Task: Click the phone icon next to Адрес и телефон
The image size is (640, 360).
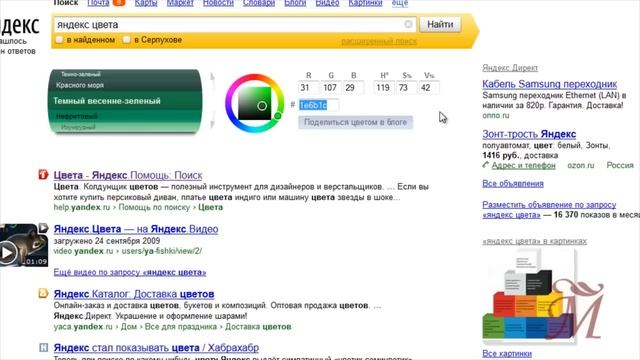Action: tap(485, 165)
